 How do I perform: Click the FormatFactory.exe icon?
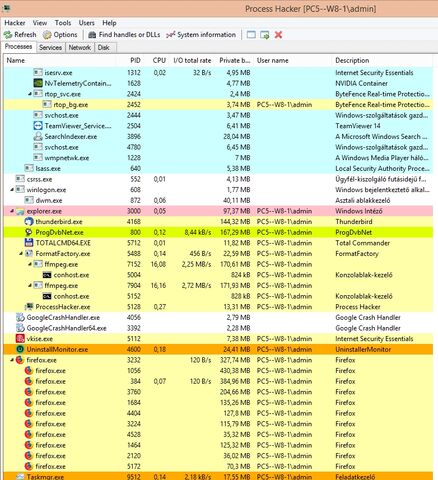pos(29,254)
